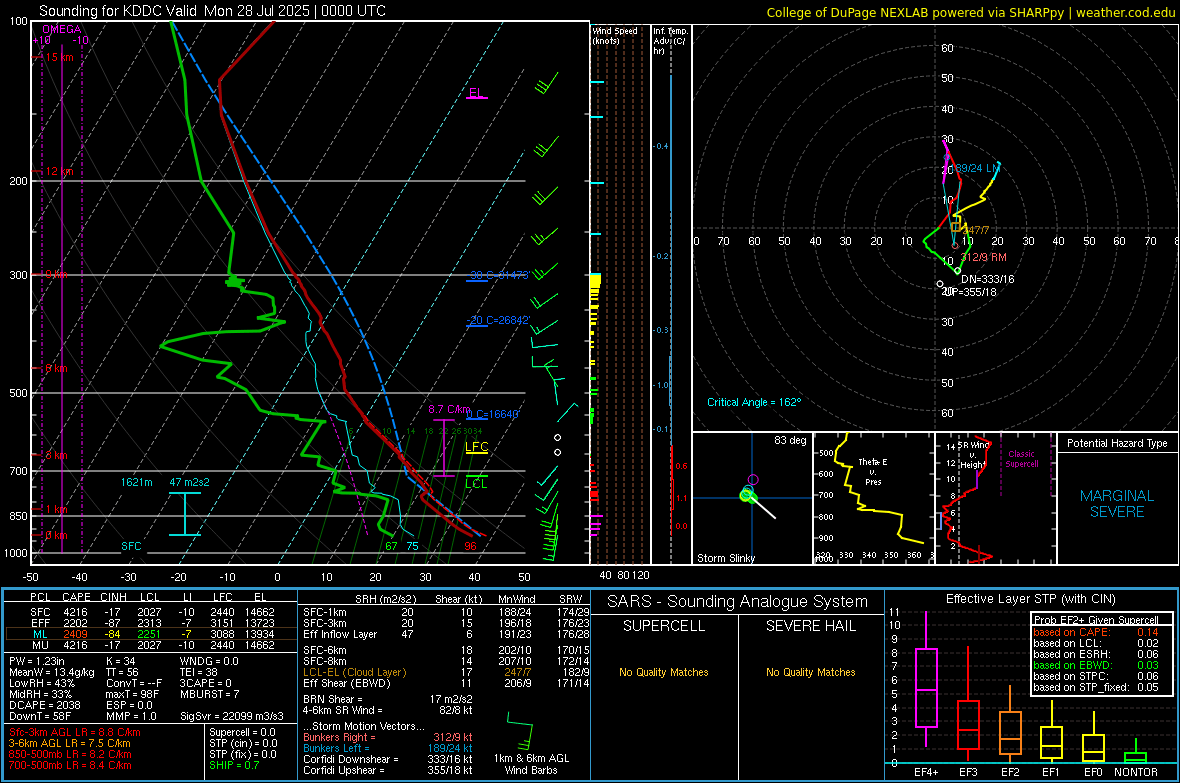
Task: Select the highlighted ML parcel row
Action: pyautogui.click(x=152, y=634)
